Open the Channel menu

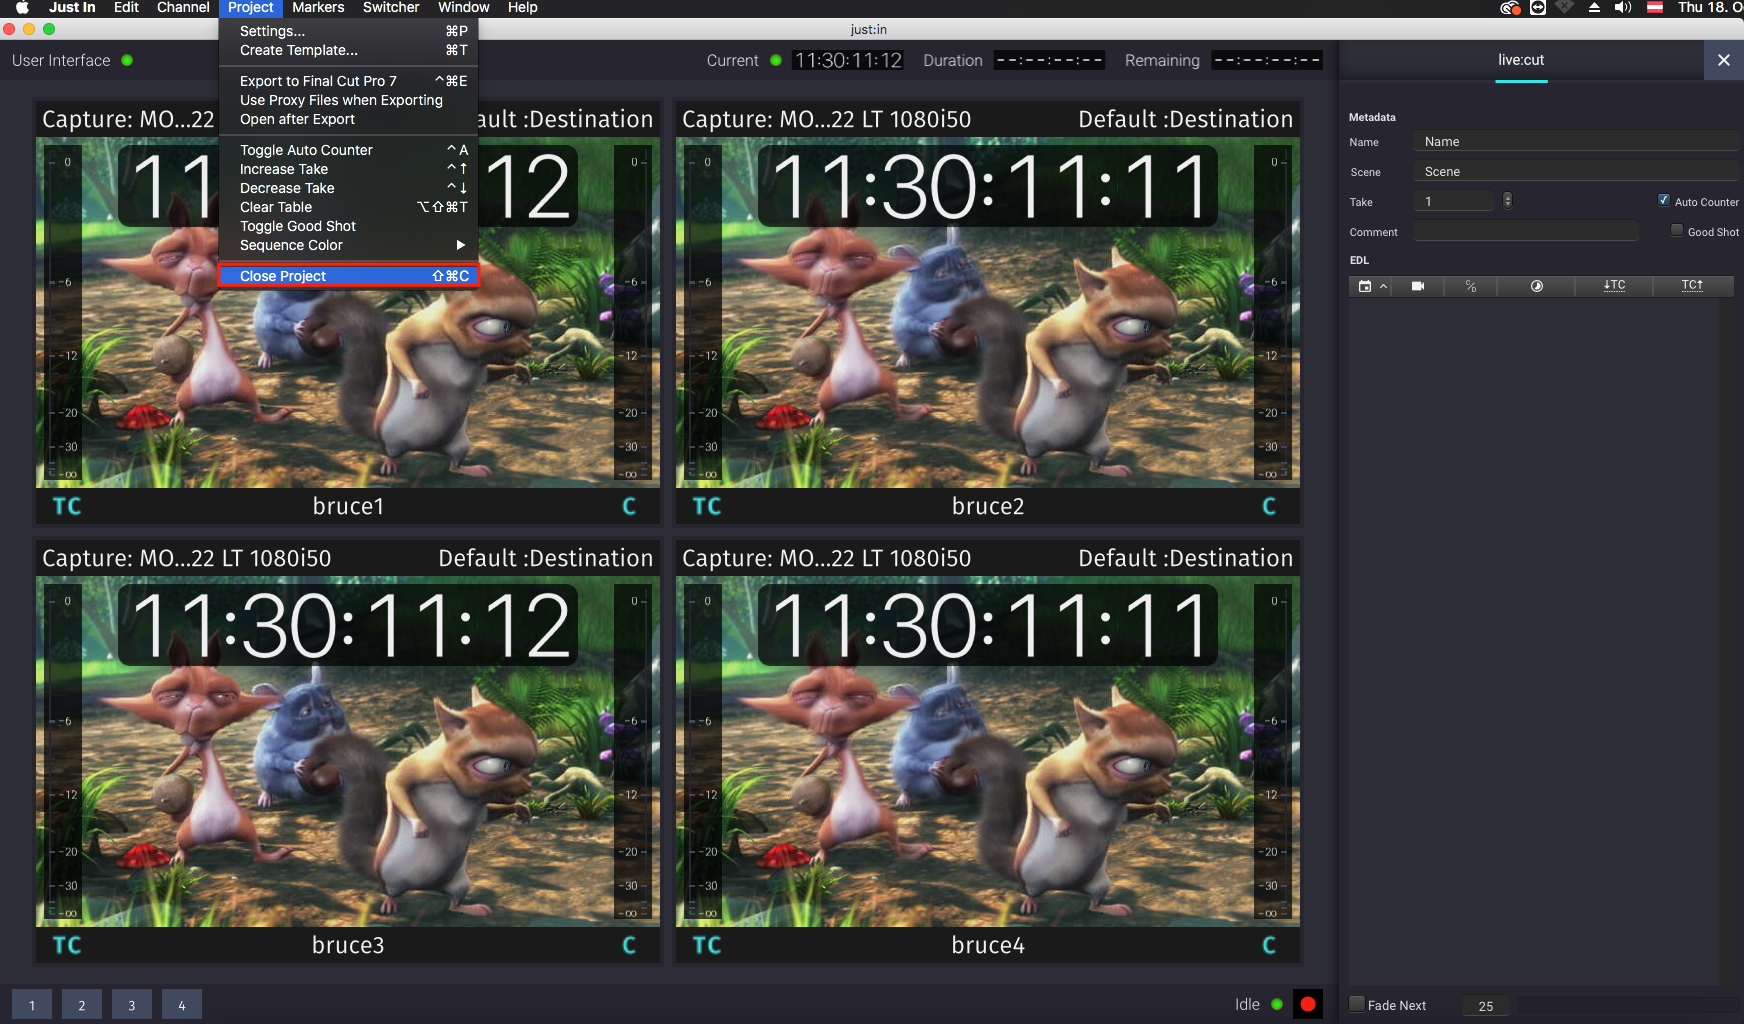(183, 7)
